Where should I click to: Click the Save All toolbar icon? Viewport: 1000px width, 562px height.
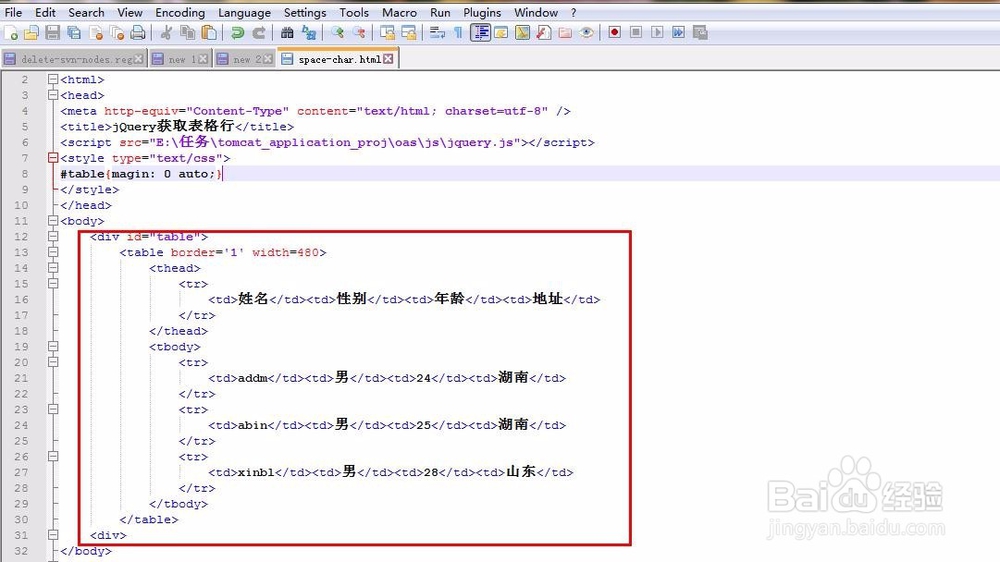(x=74, y=33)
